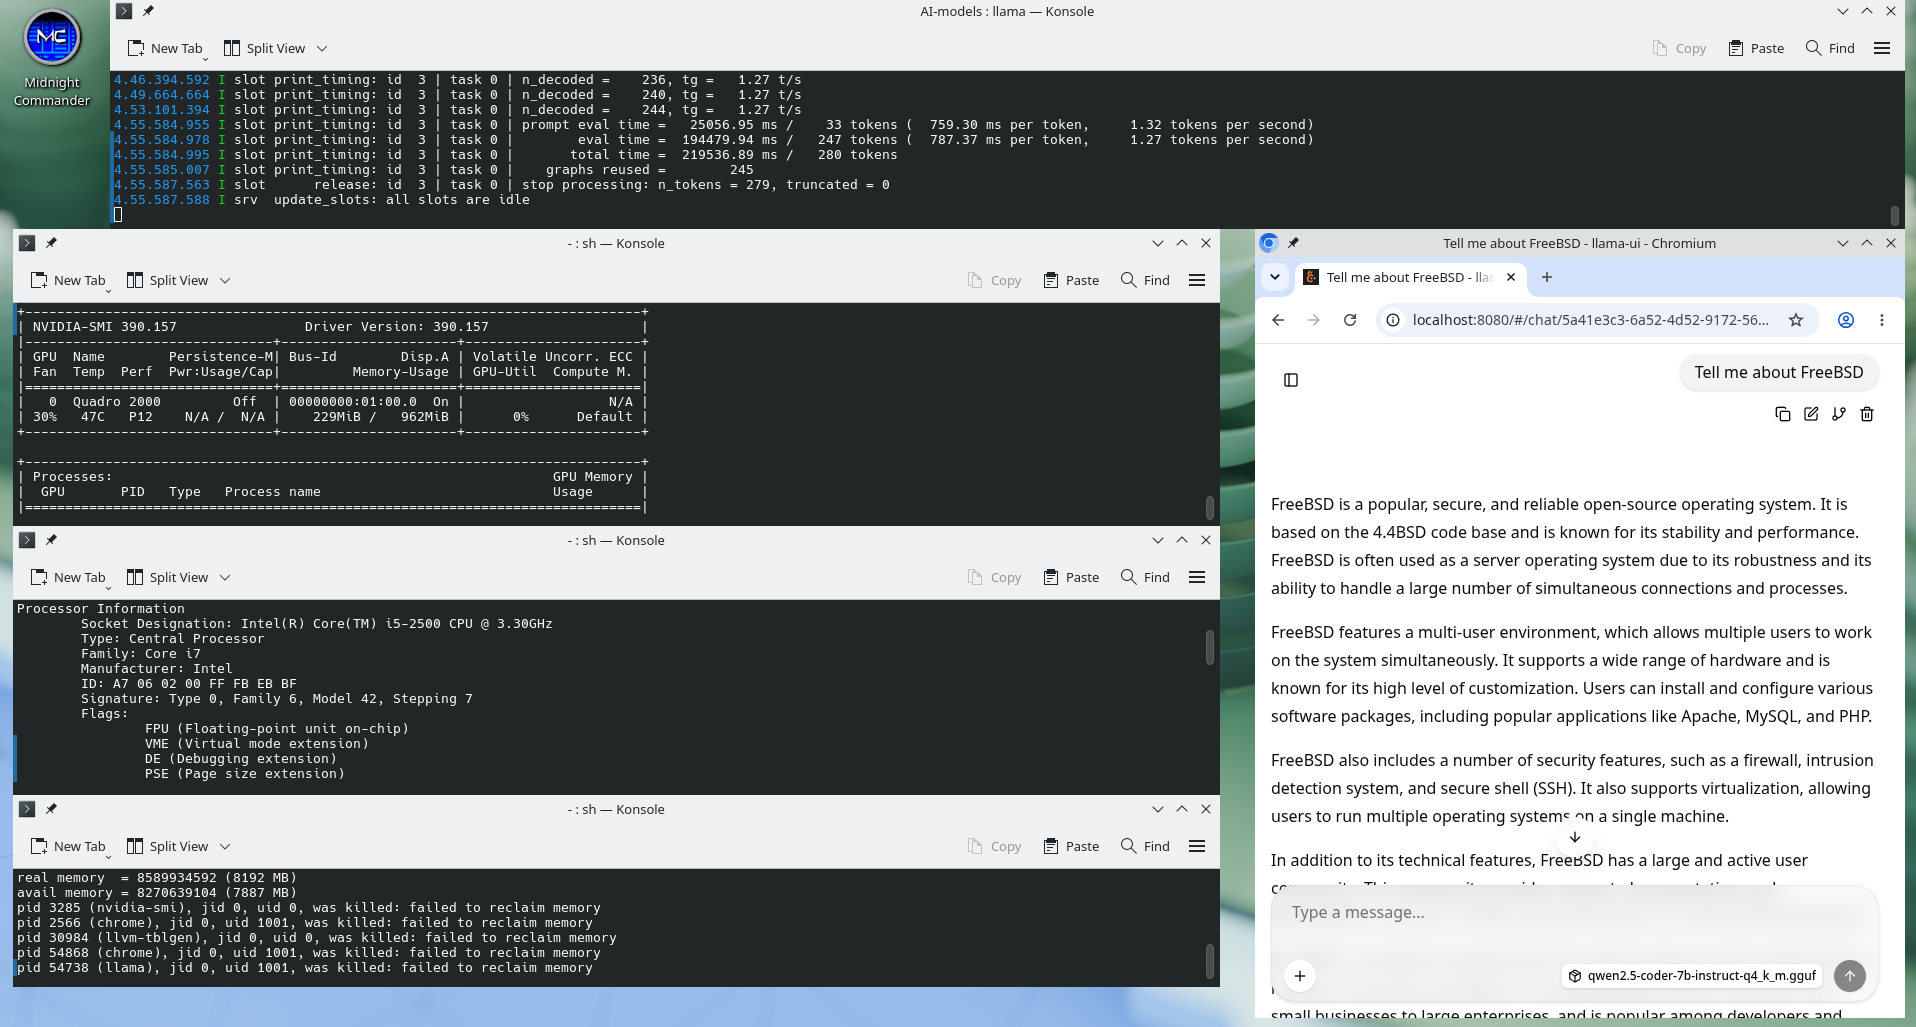
Task: Click New Tab in Processor Information Konsole
Action: pos(68,577)
